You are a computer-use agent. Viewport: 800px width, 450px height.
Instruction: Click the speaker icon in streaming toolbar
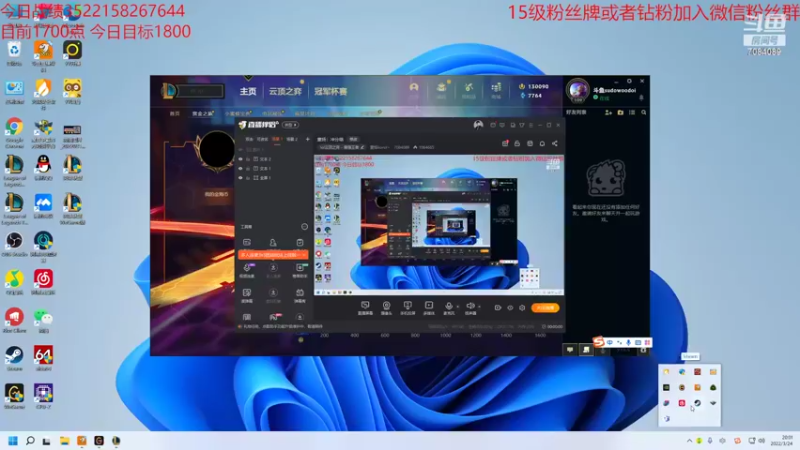(x=470, y=307)
